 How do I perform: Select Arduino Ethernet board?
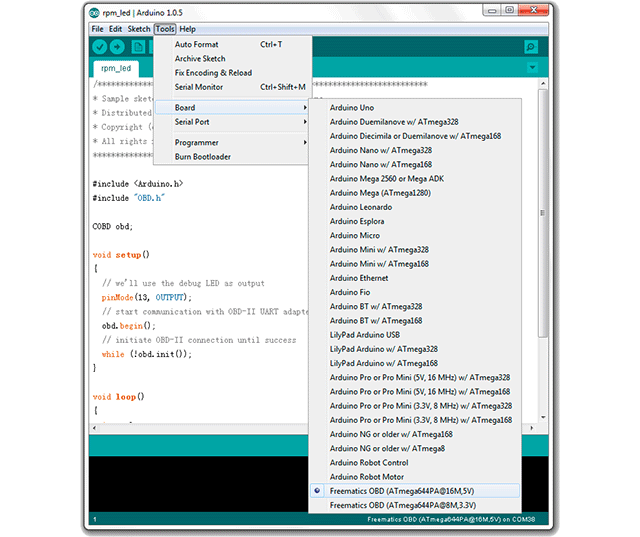(x=415, y=278)
